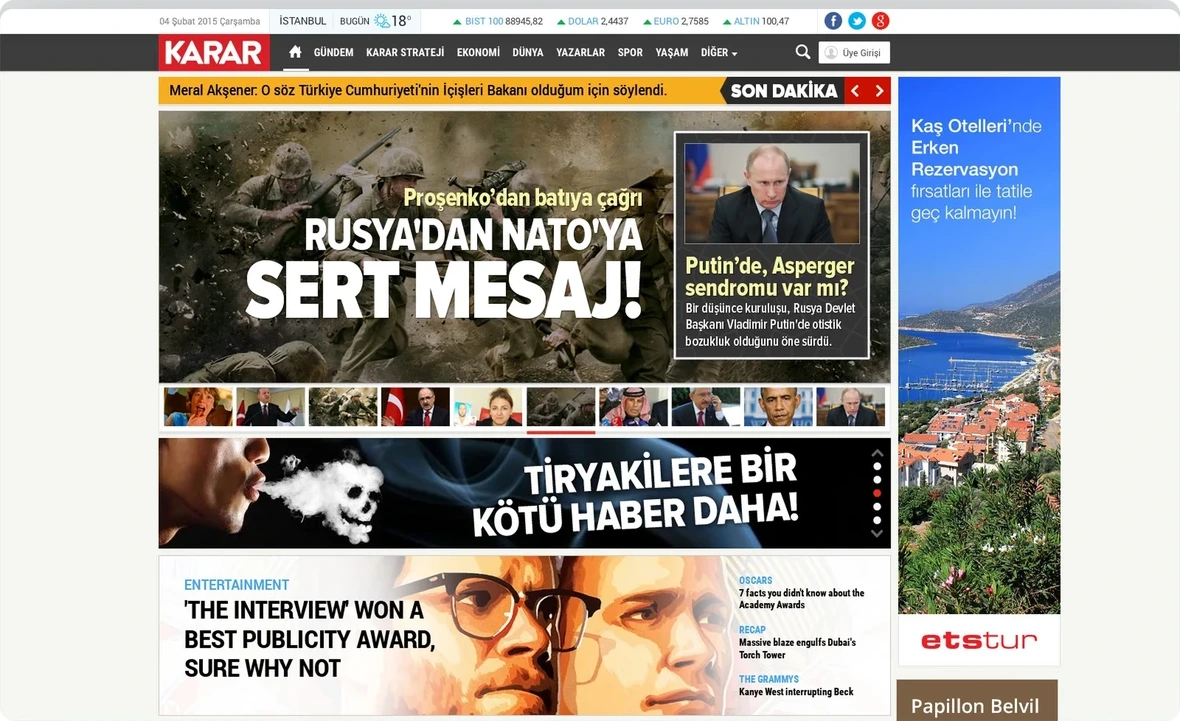Move banner slider up with chevron
Viewport: 1180px width, 721px height.
pyautogui.click(x=877, y=453)
